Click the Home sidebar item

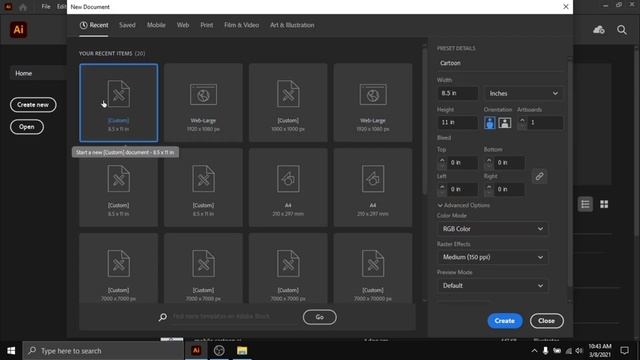click(38, 73)
